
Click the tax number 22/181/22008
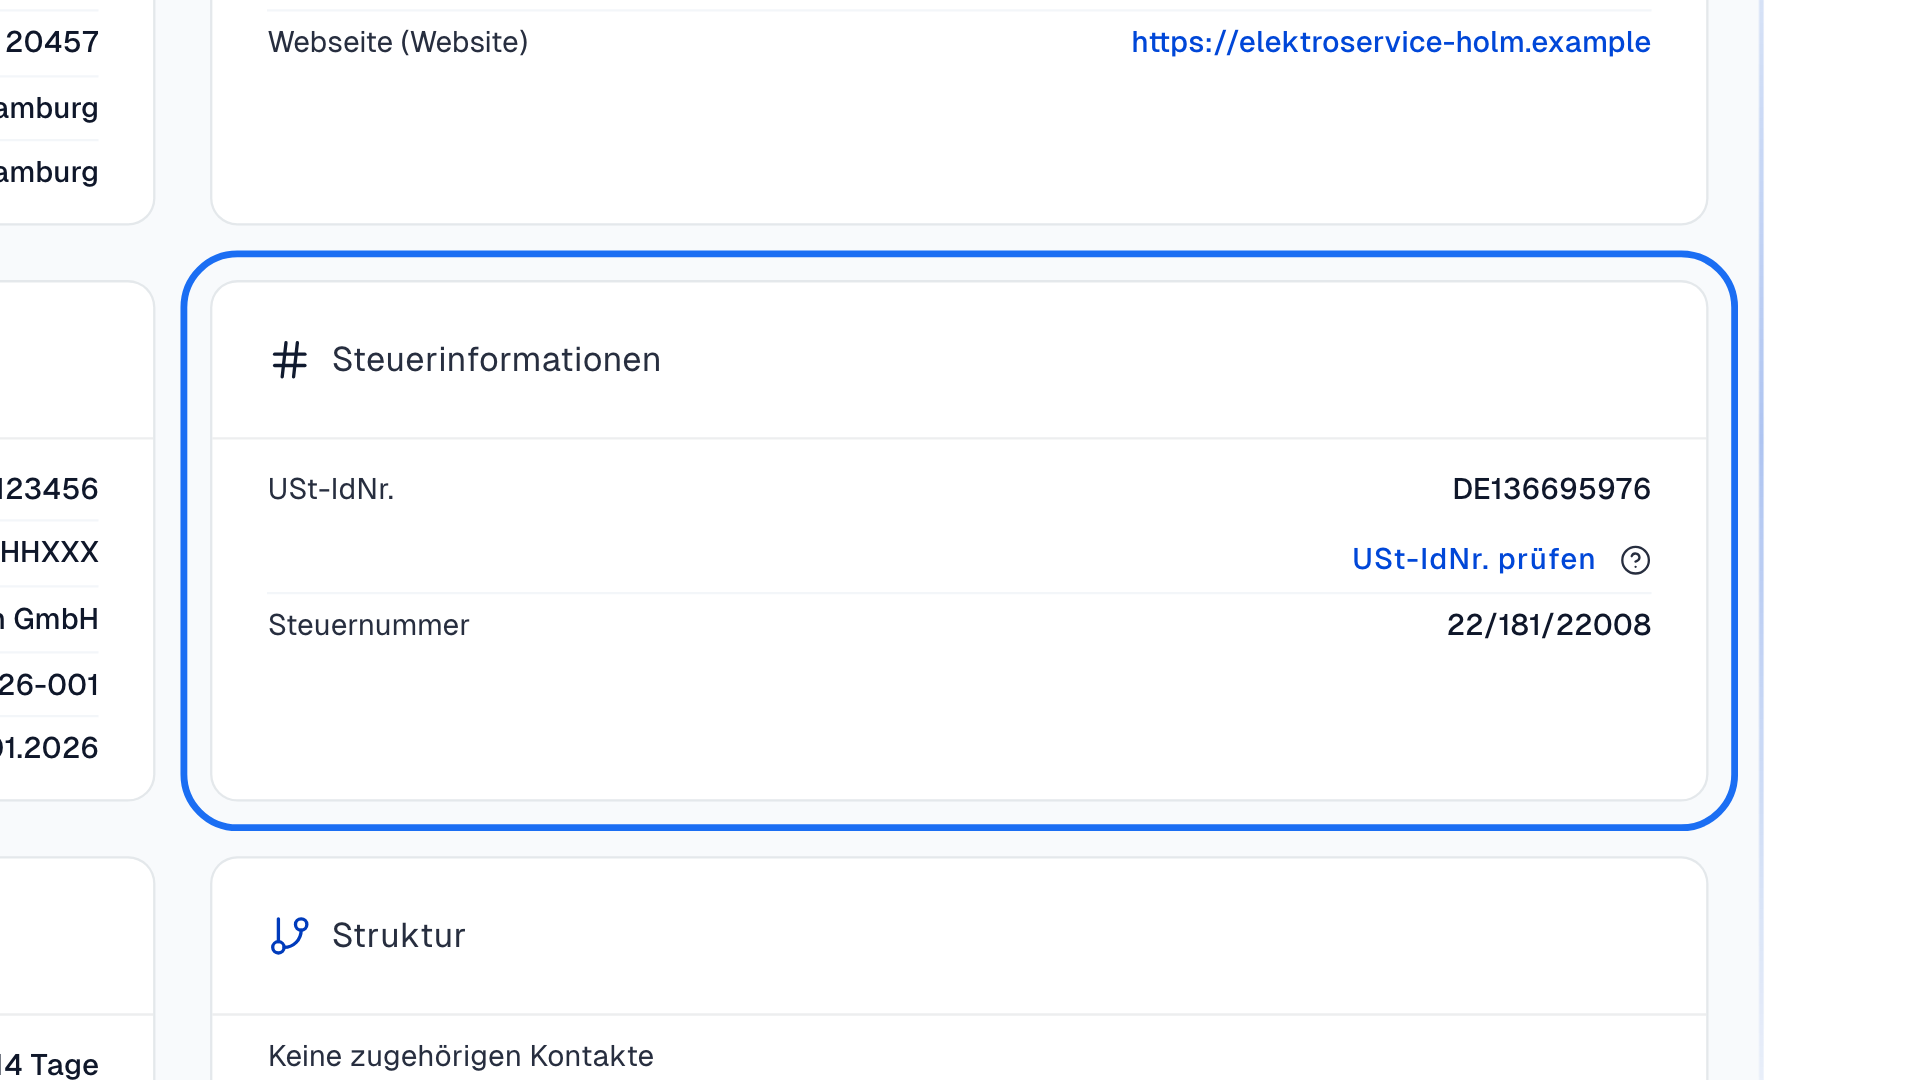click(1548, 625)
